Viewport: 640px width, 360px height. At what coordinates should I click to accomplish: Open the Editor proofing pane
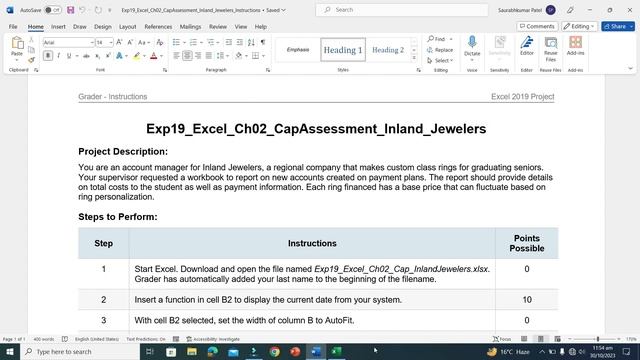pos(527,45)
